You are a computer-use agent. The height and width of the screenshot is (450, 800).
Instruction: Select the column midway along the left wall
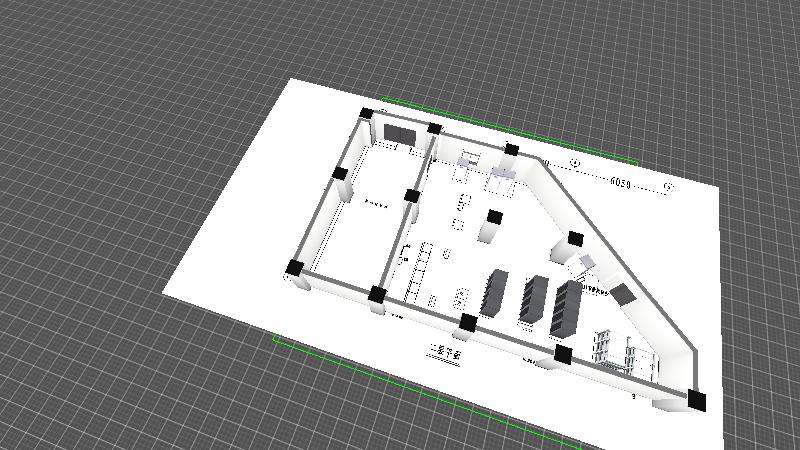339,174
